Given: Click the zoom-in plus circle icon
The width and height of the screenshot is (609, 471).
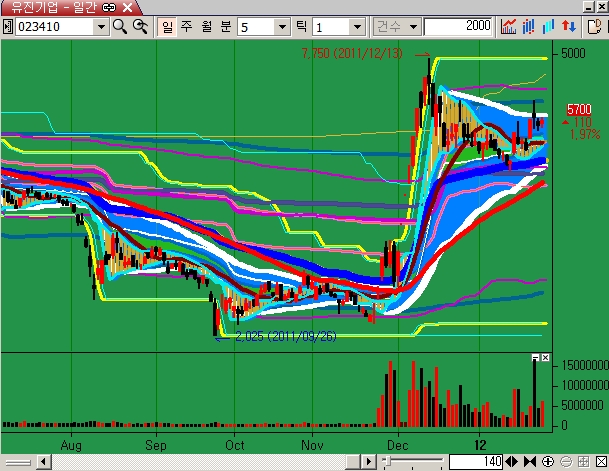Looking at the screenshot, I should point(546,461).
